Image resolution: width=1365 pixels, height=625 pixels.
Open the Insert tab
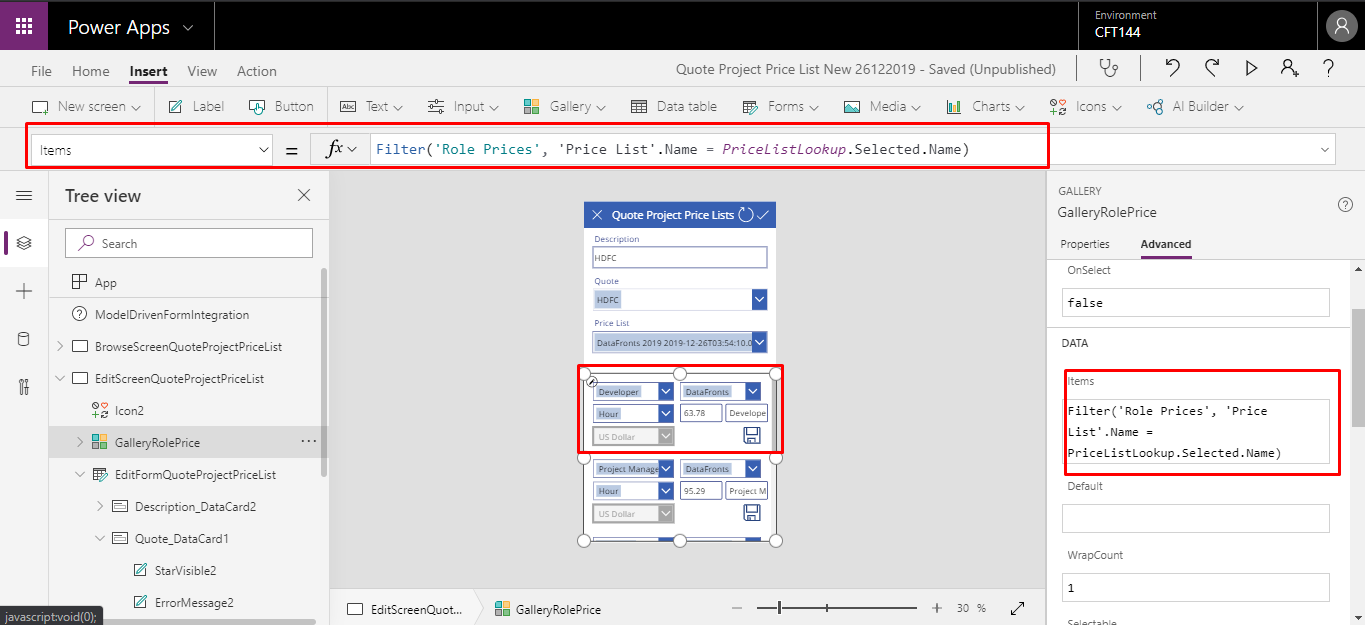point(149,71)
